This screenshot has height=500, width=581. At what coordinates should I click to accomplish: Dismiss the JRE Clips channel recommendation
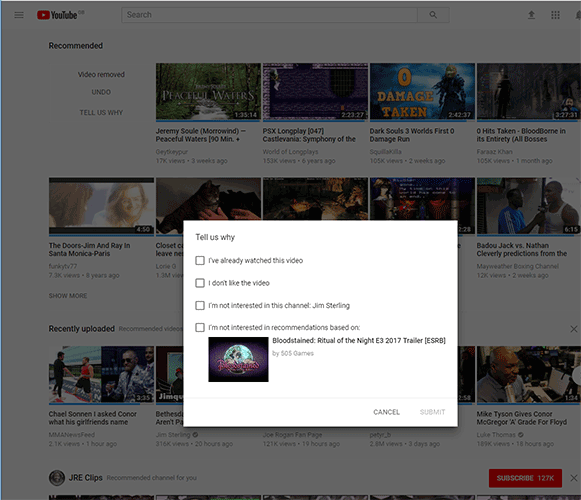pos(574,478)
